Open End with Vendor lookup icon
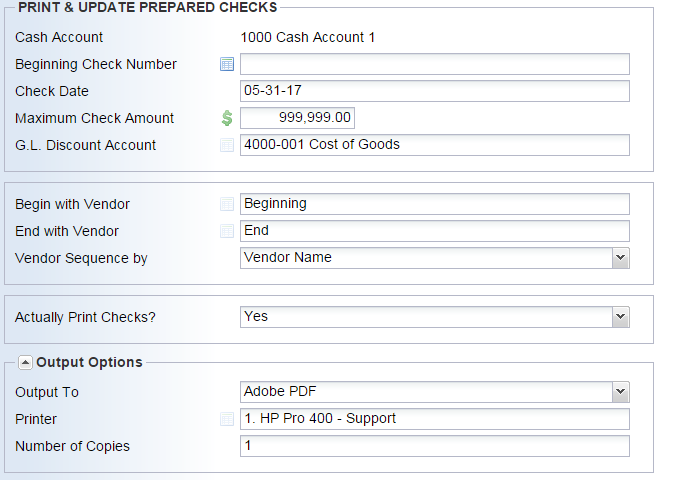This screenshot has height=480, width=686. (x=227, y=231)
